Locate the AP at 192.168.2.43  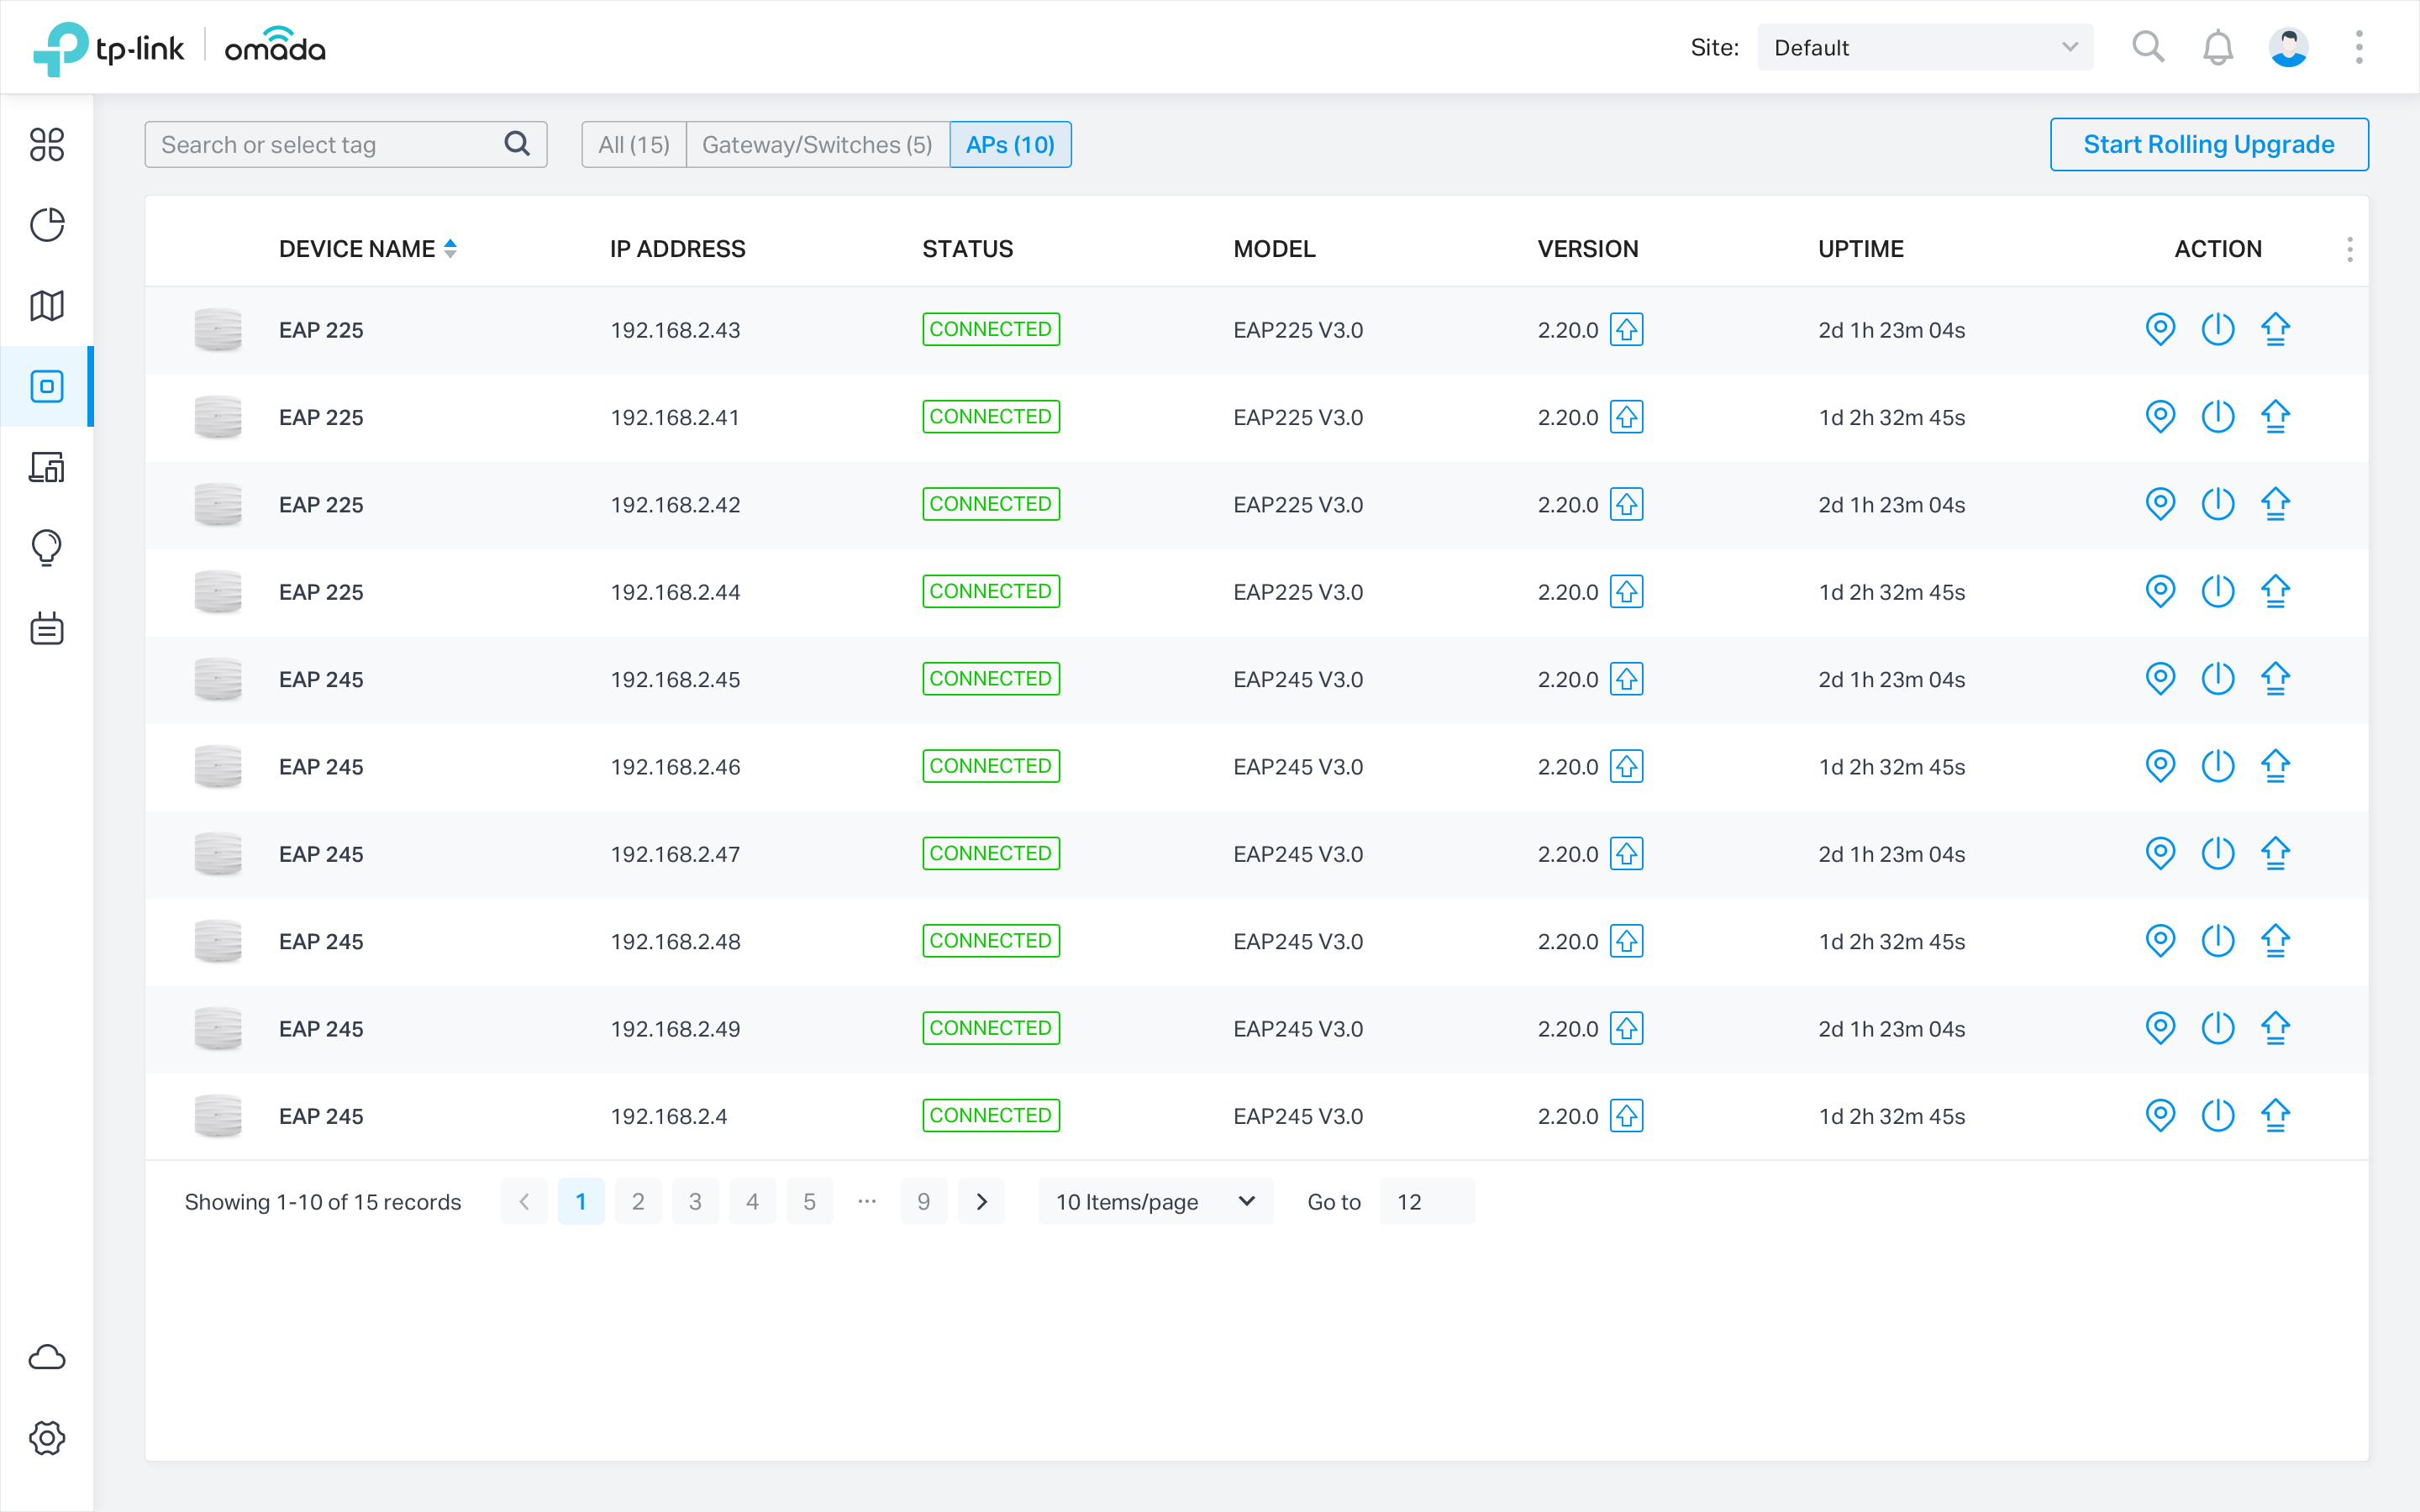pyautogui.click(x=2160, y=329)
